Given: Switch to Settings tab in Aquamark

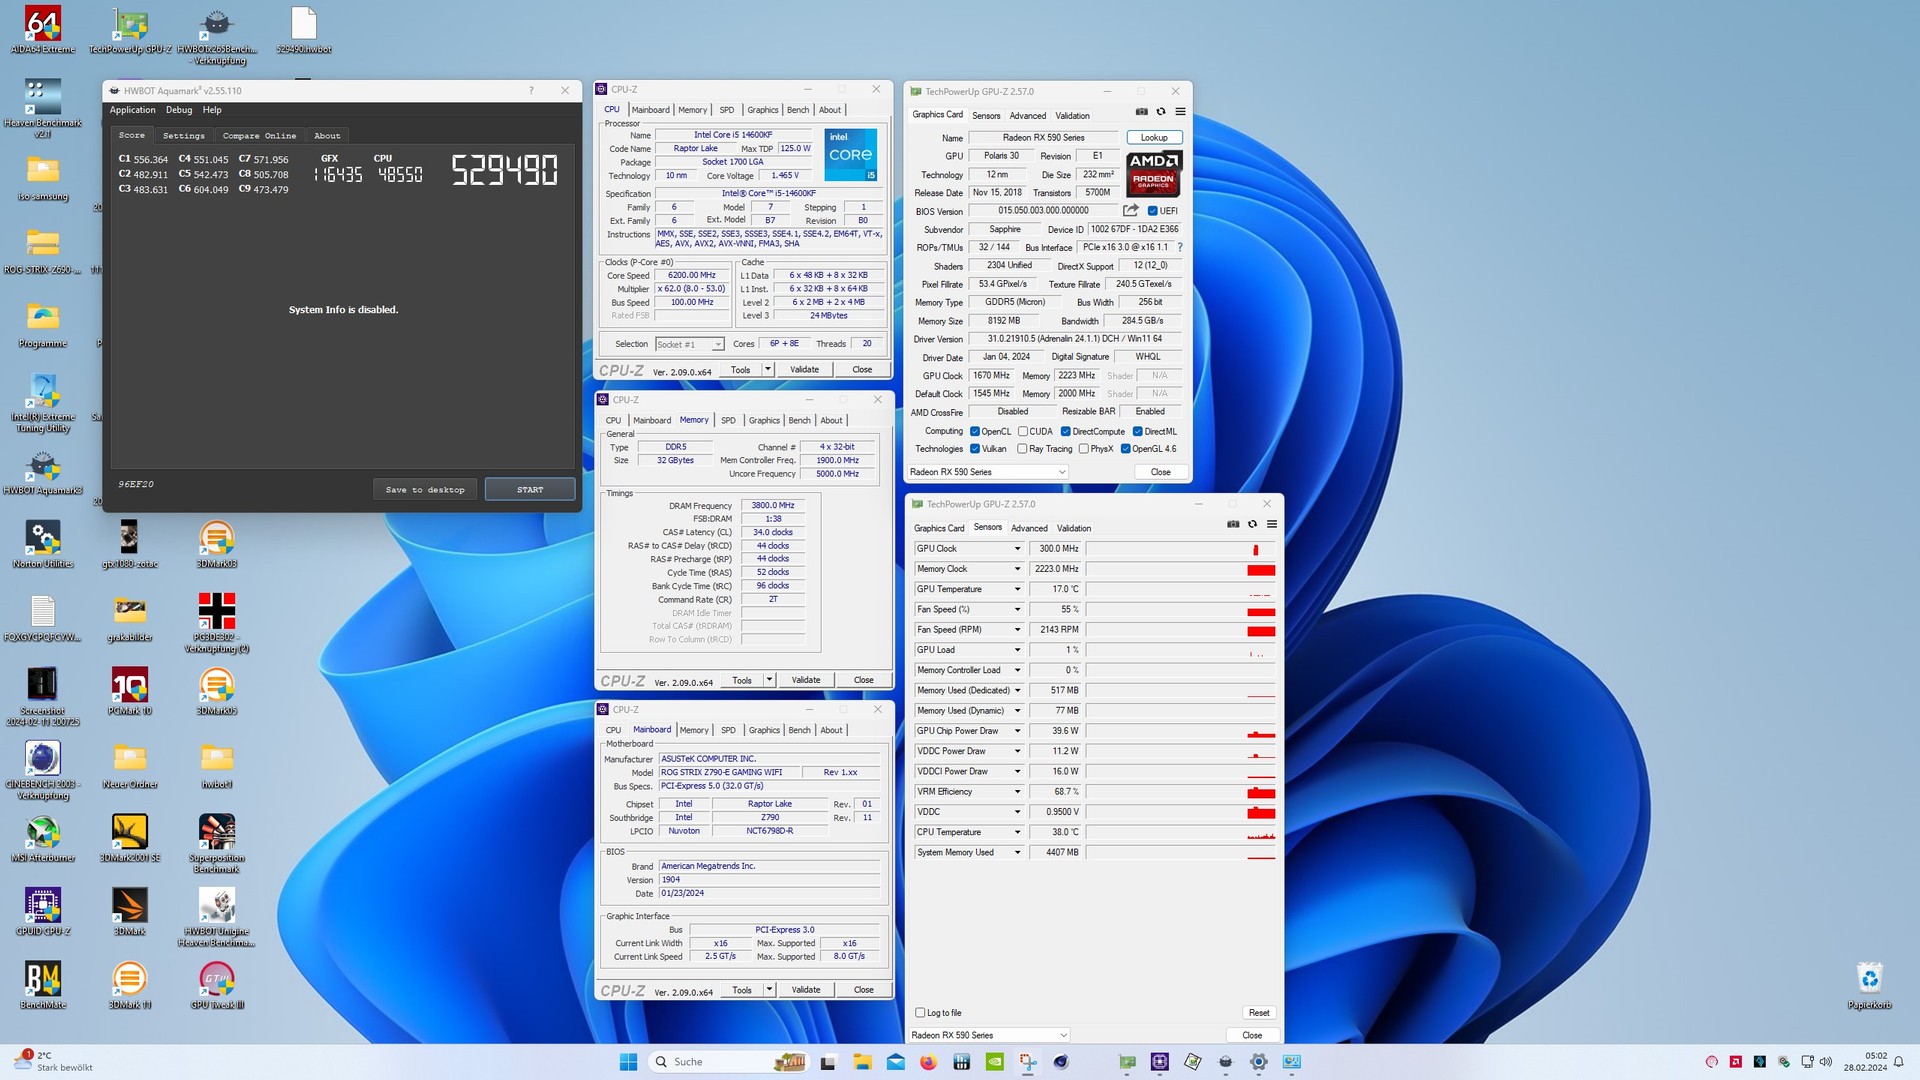Looking at the screenshot, I should [x=184, y=136].
